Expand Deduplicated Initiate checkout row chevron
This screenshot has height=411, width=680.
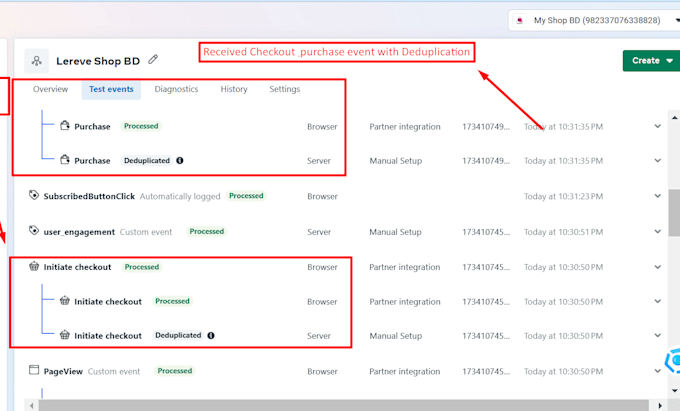[657, 336]
